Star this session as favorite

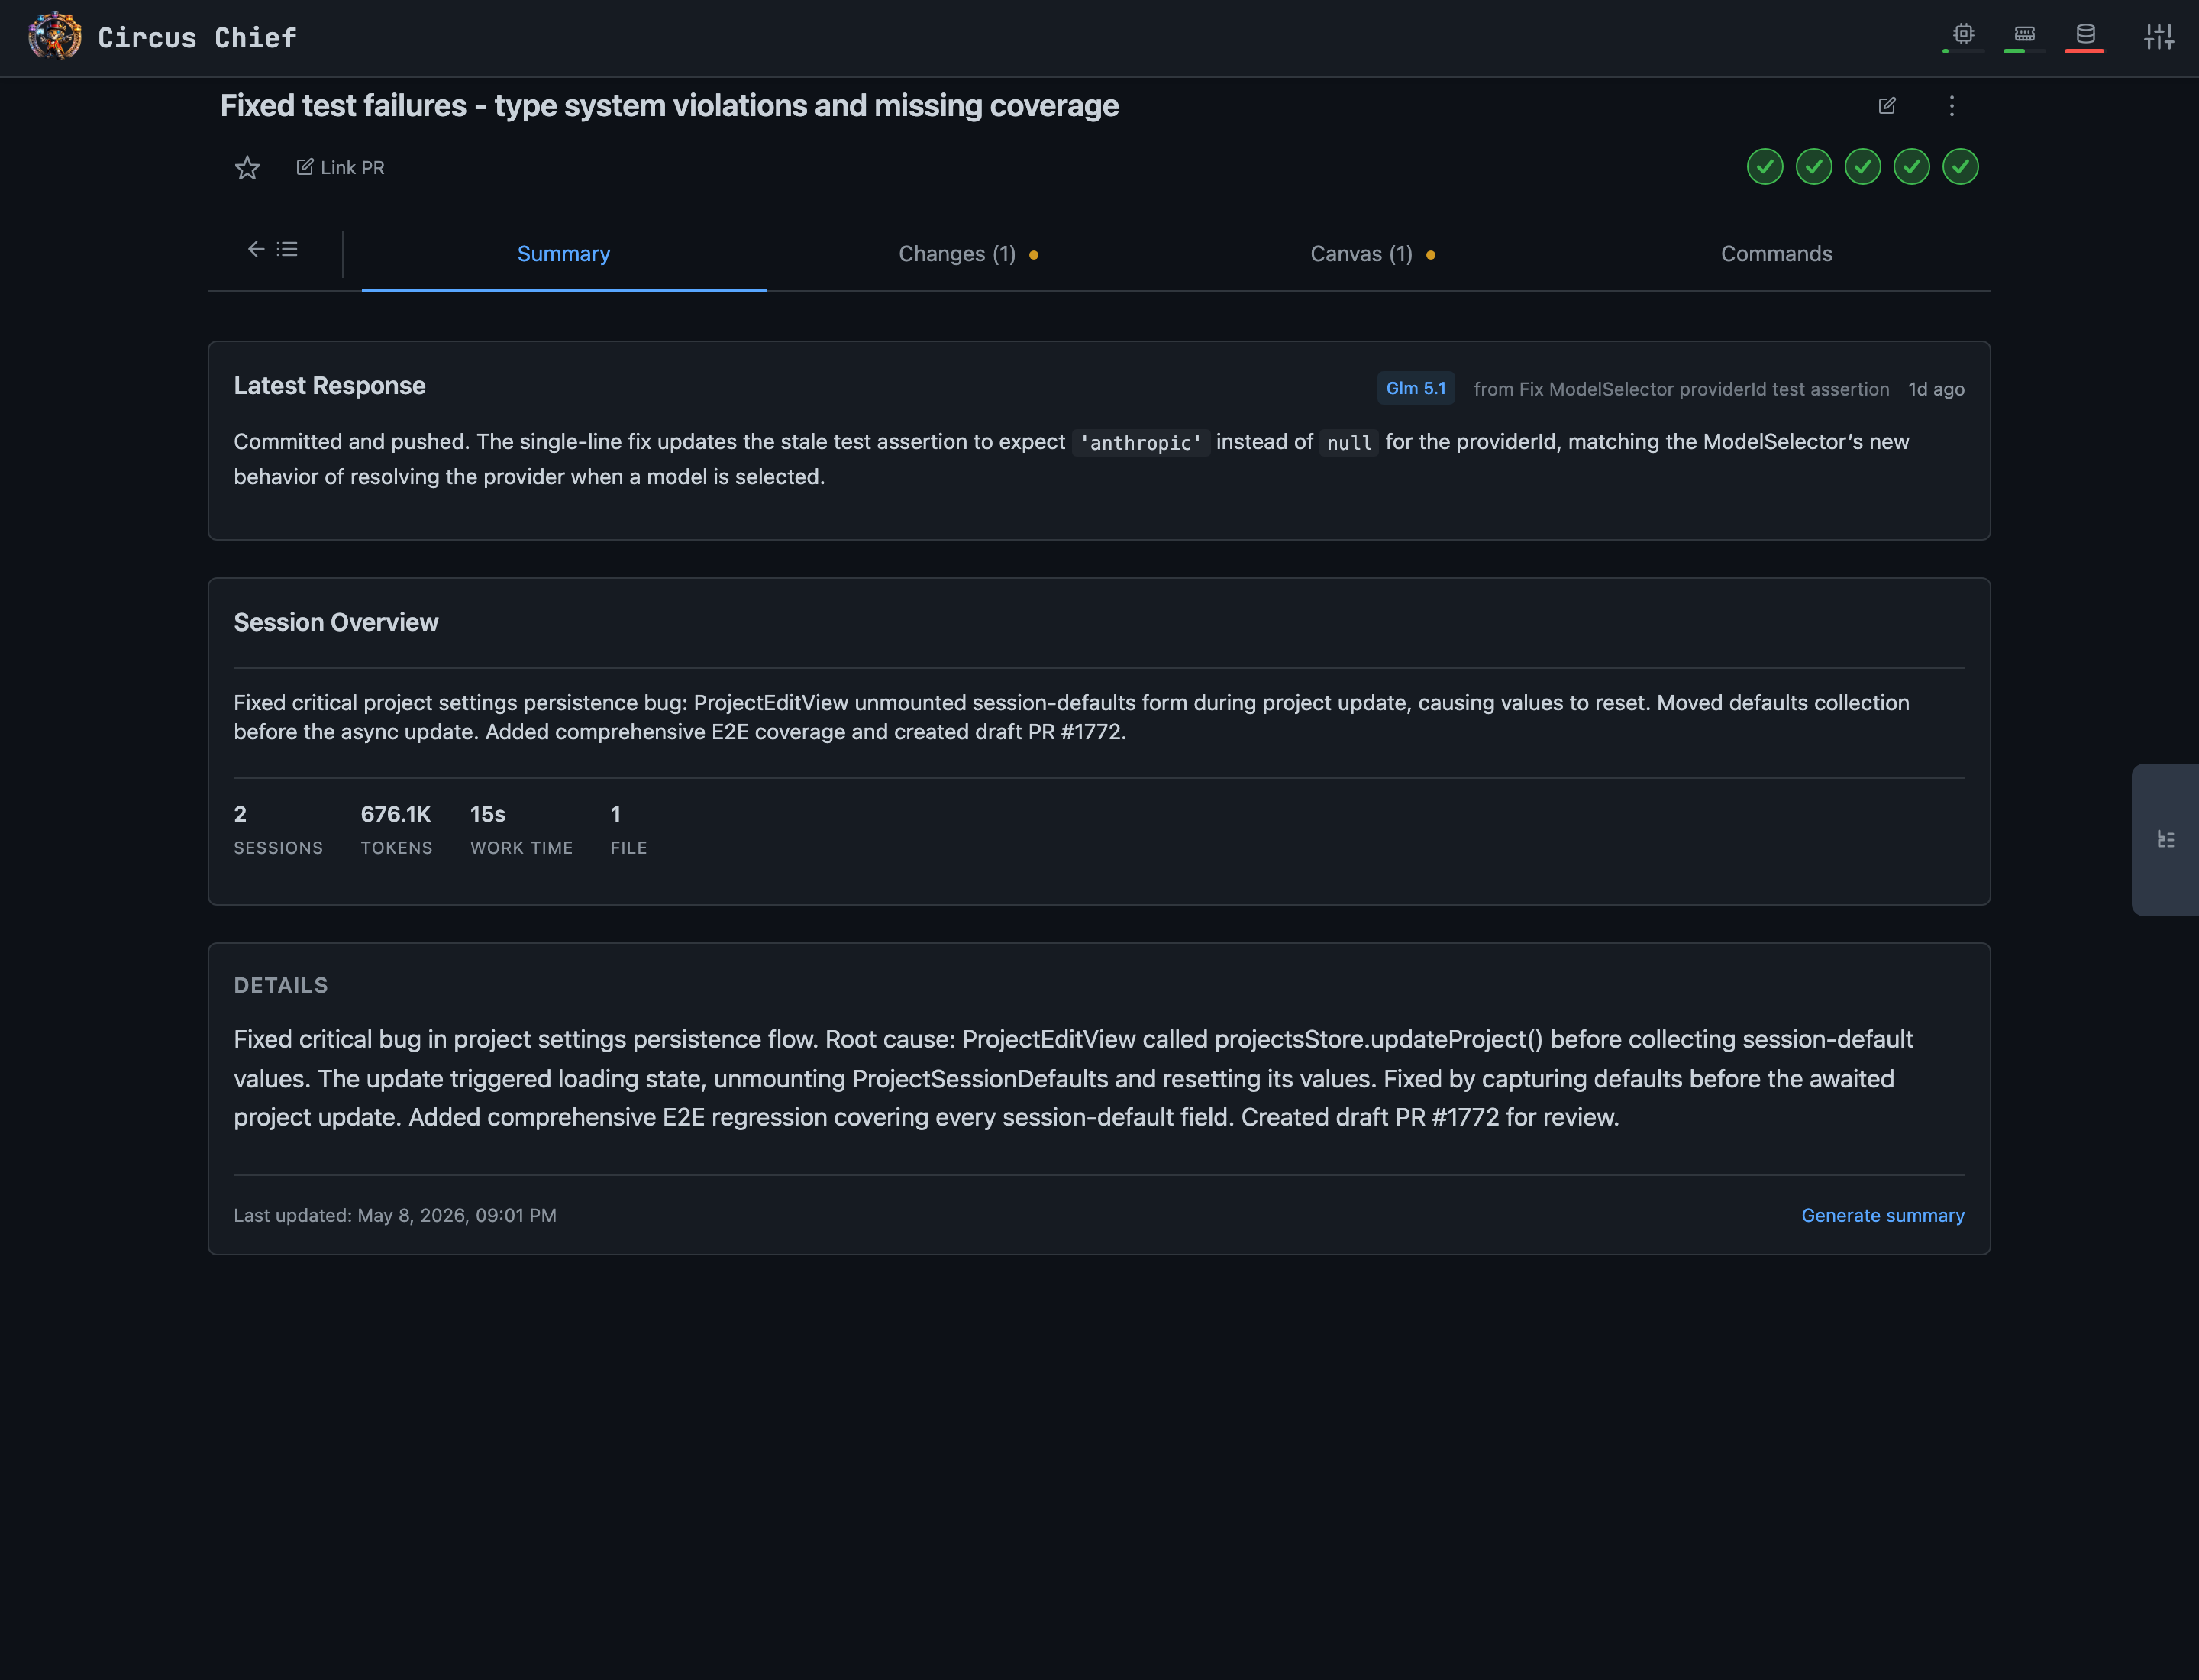click(247, 167)
